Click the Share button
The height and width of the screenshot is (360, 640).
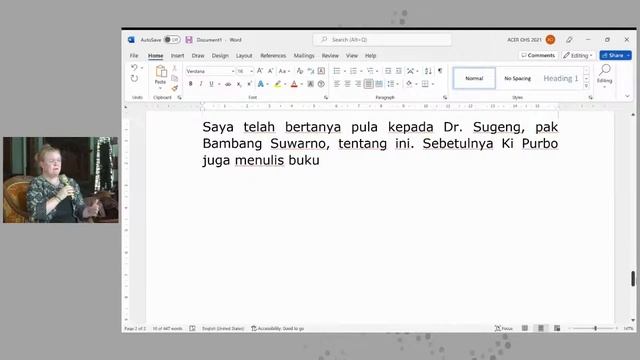tap(616, 56)
